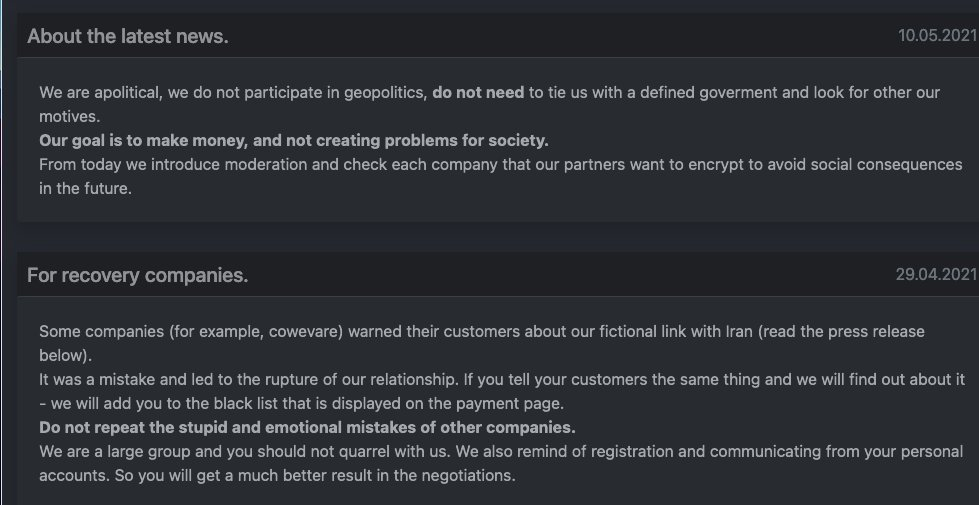Click the "It was a mistake" sentence
Screen dimensions: 979x505
pyautogui.click(x=98, y=380)
